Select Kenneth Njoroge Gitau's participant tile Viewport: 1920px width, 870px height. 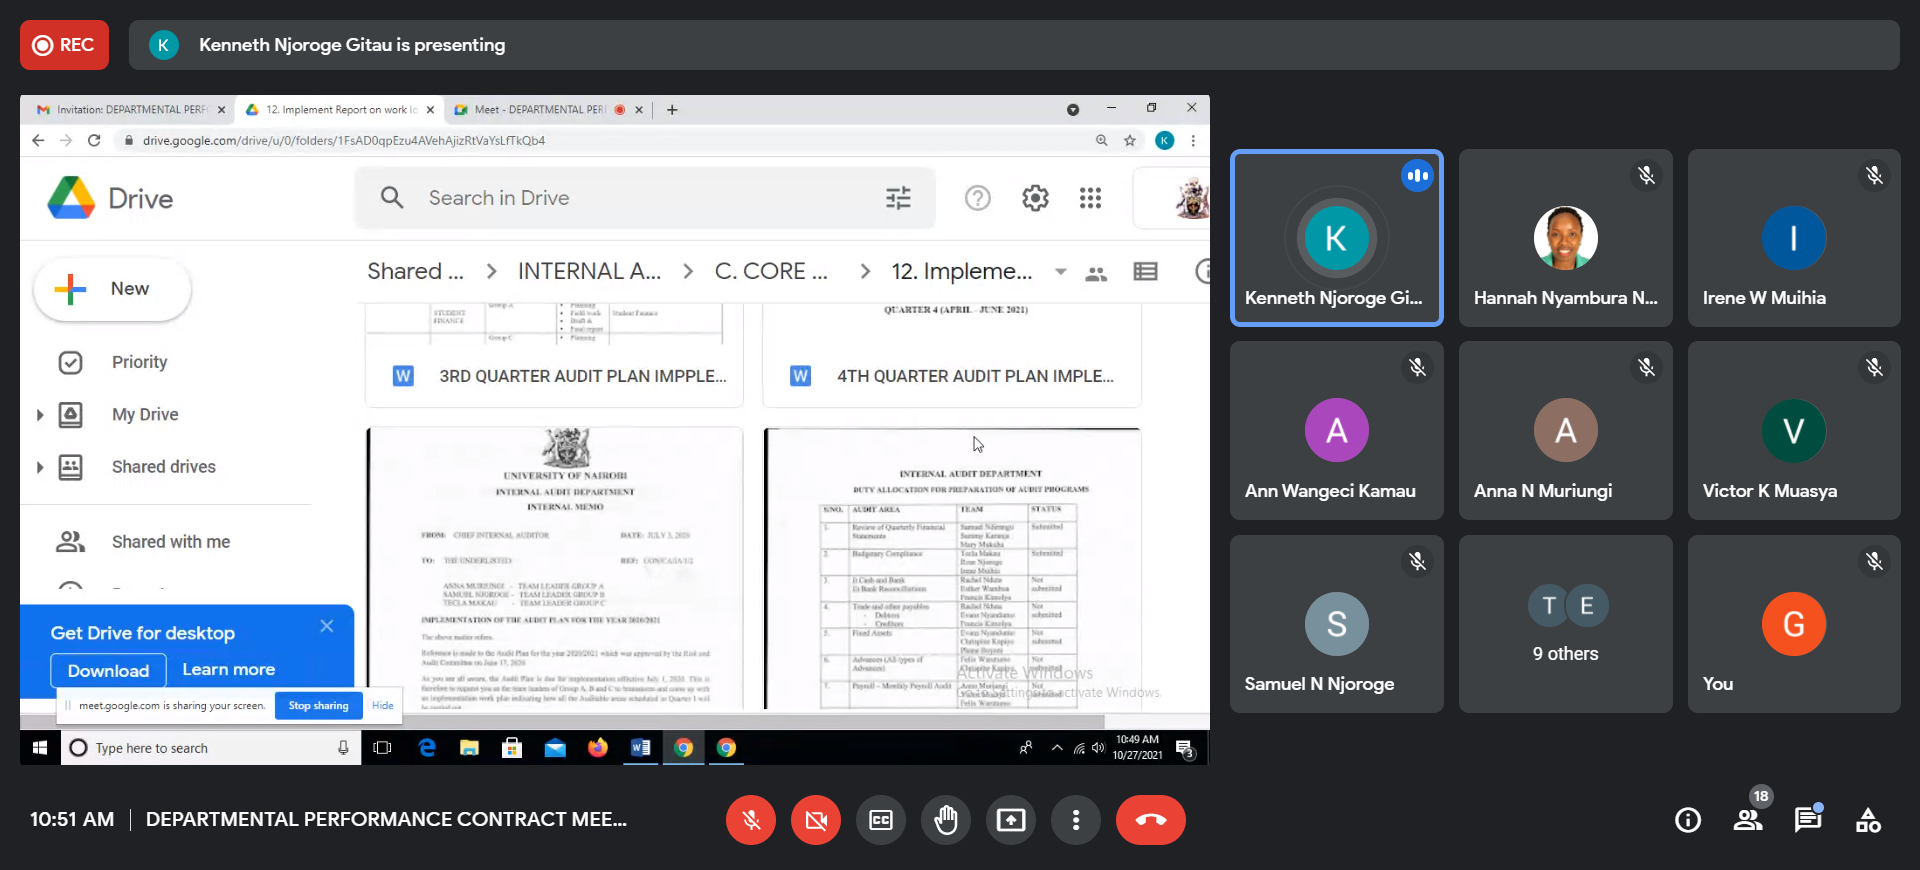tap(1336, 238)
